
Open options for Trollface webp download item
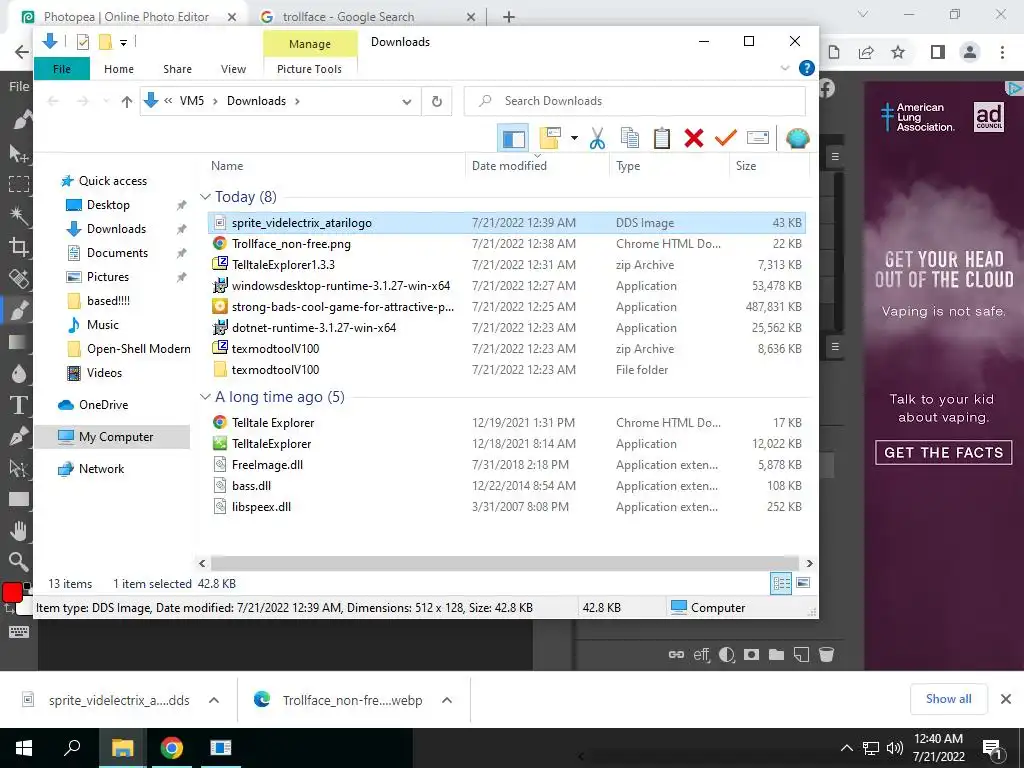click(447, 700)
